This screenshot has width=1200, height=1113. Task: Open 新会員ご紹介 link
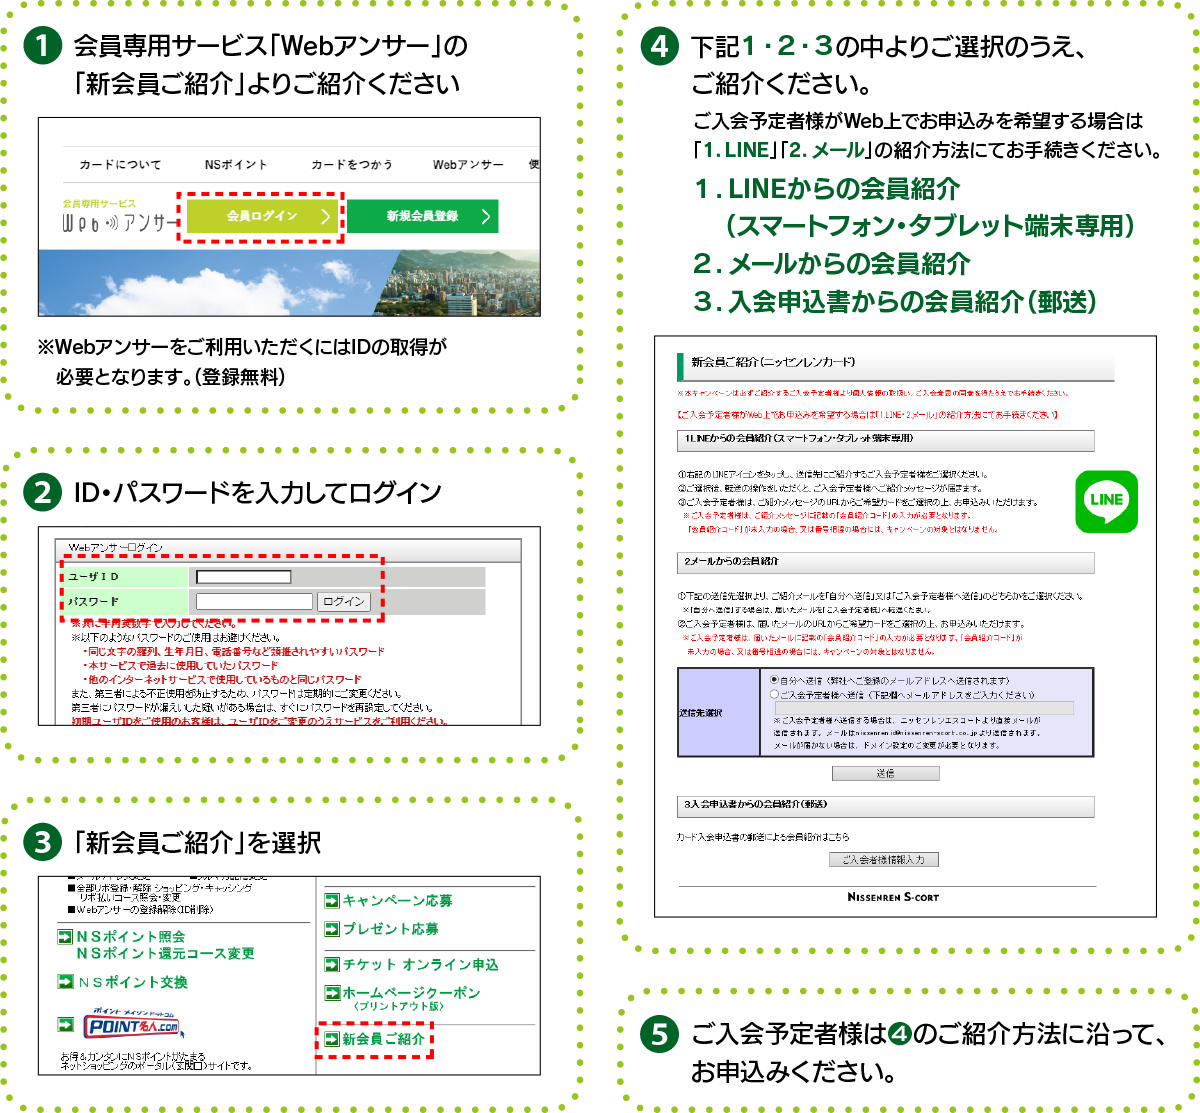pos(383,1039)
